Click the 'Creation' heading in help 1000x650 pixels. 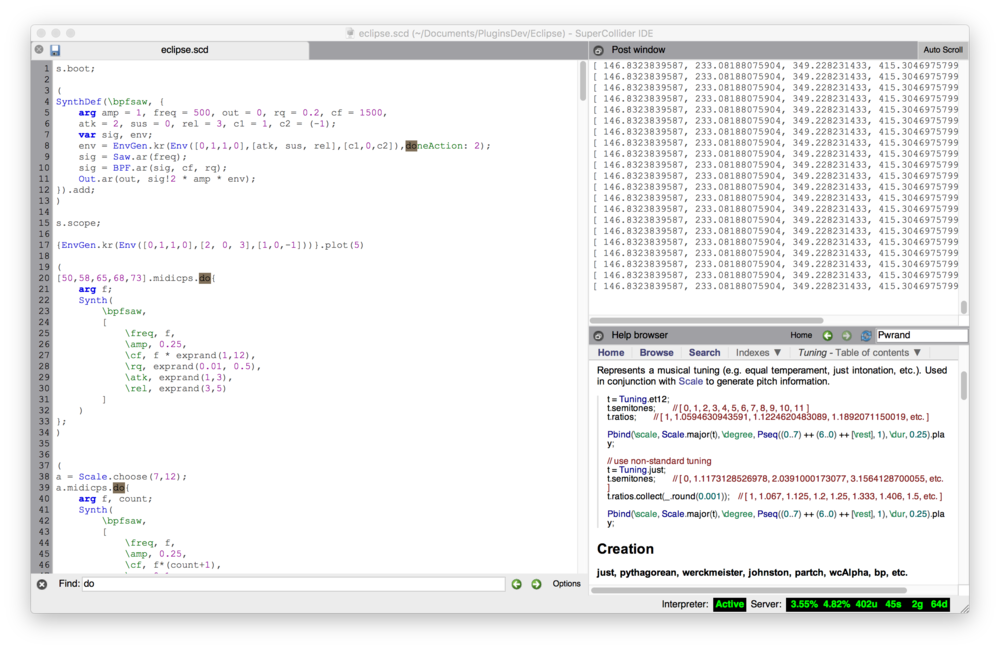pyautogui.click(x=625, y=549)
